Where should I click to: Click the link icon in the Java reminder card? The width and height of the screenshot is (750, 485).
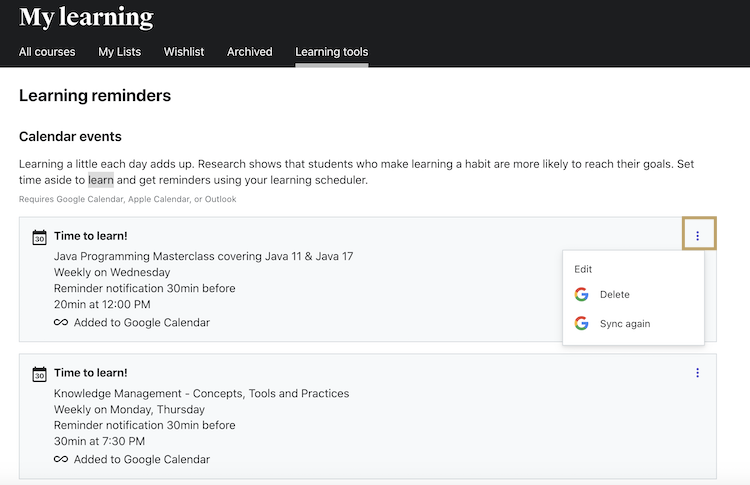coord(61,323)
